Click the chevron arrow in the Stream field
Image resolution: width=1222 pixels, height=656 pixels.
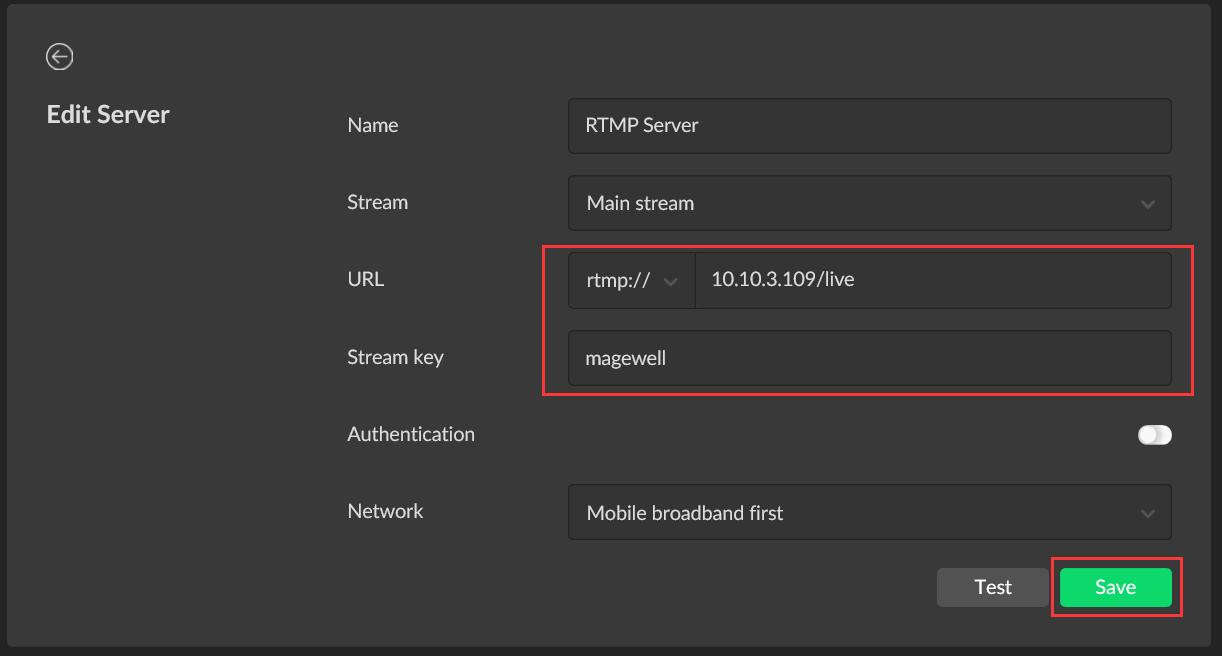[x=1146, y=204]
